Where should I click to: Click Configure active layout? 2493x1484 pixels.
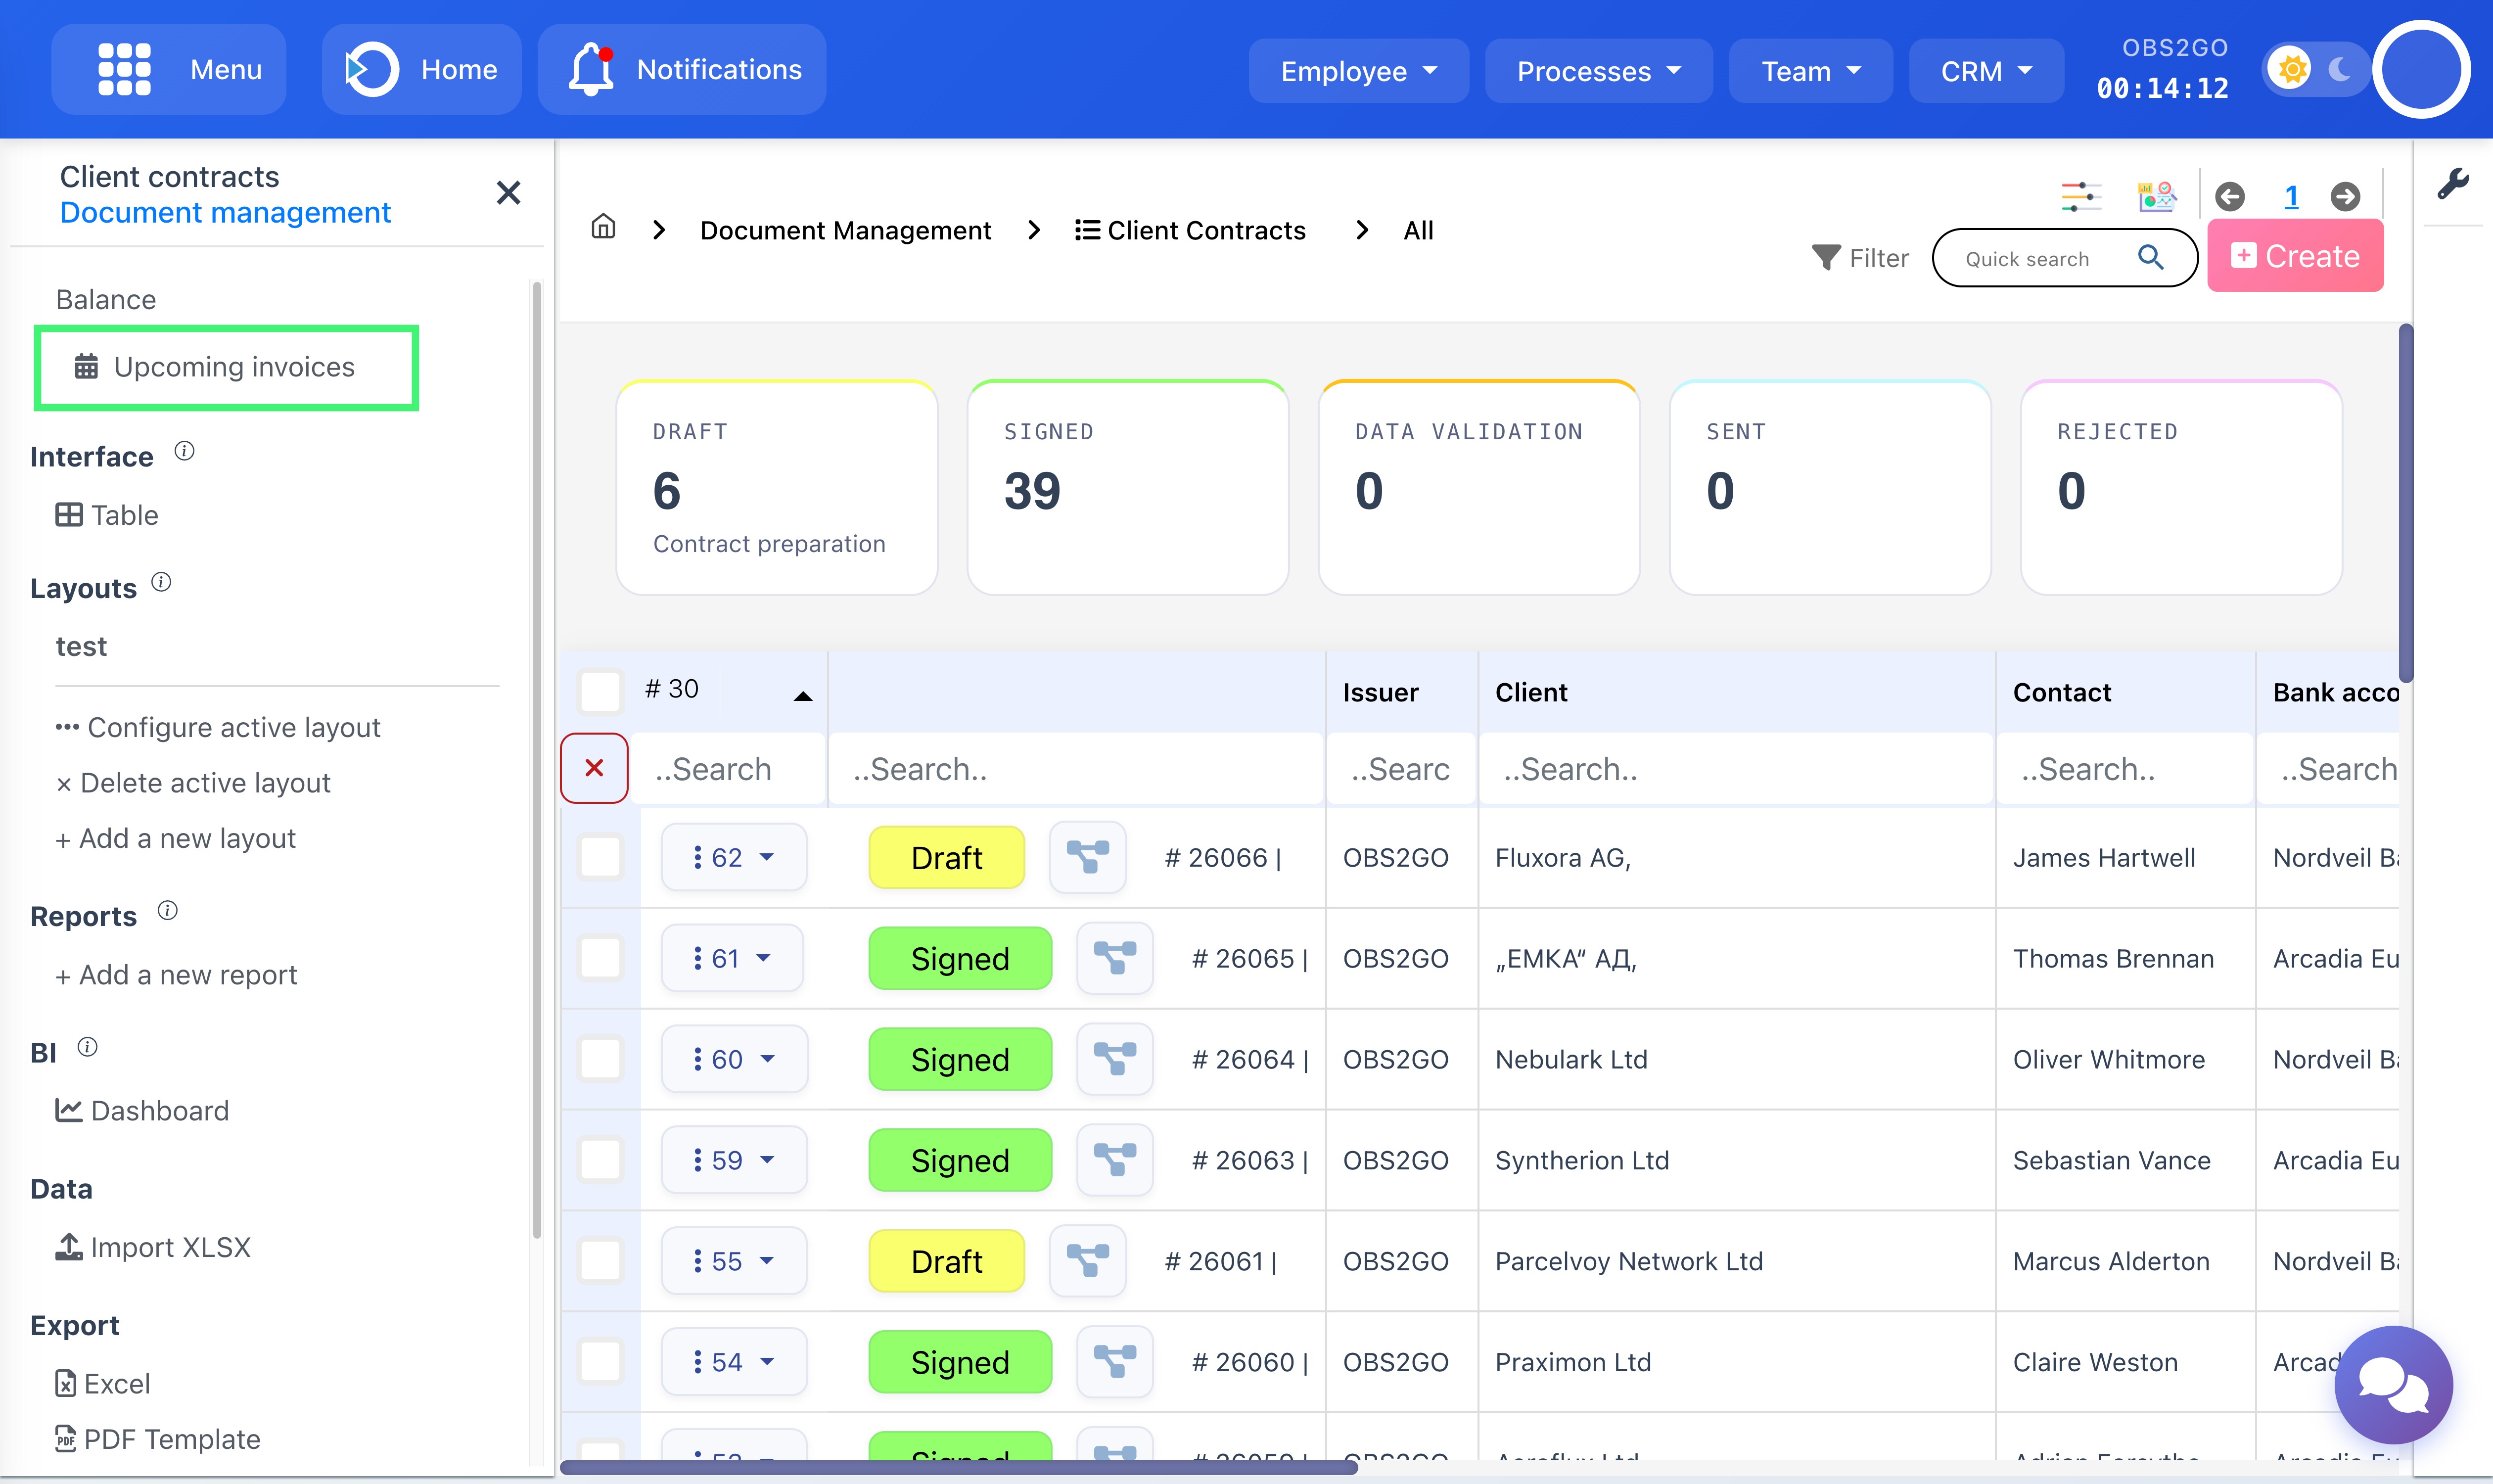218,727
